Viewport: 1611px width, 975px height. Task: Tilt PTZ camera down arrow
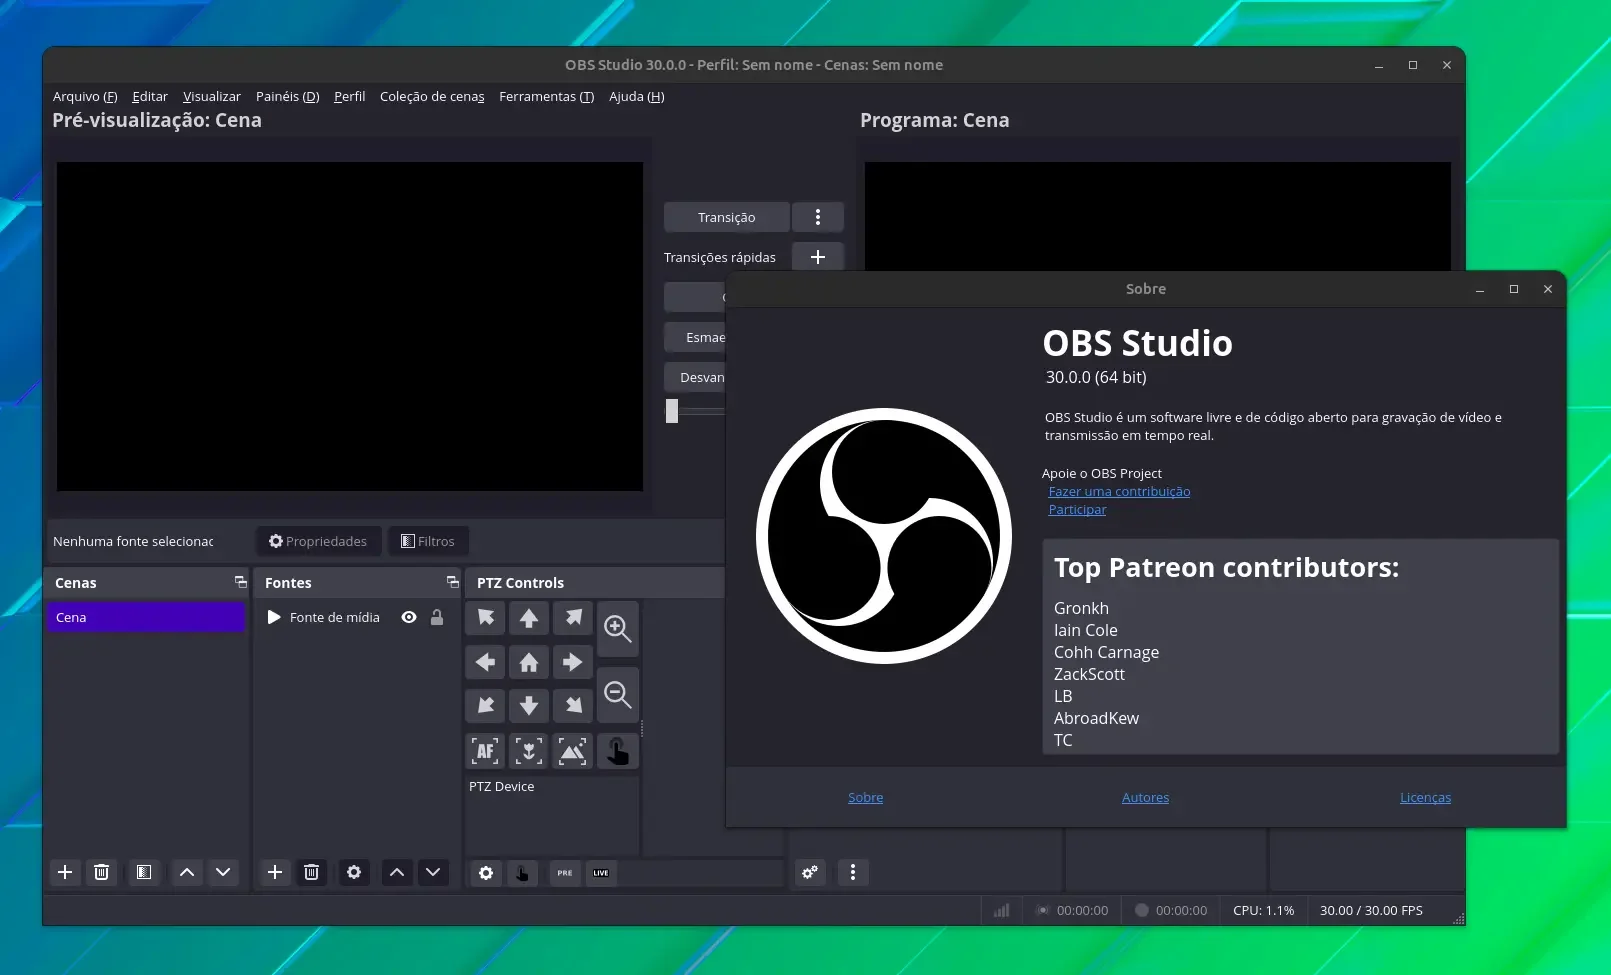pyautogui.click(x=529, y=706)
